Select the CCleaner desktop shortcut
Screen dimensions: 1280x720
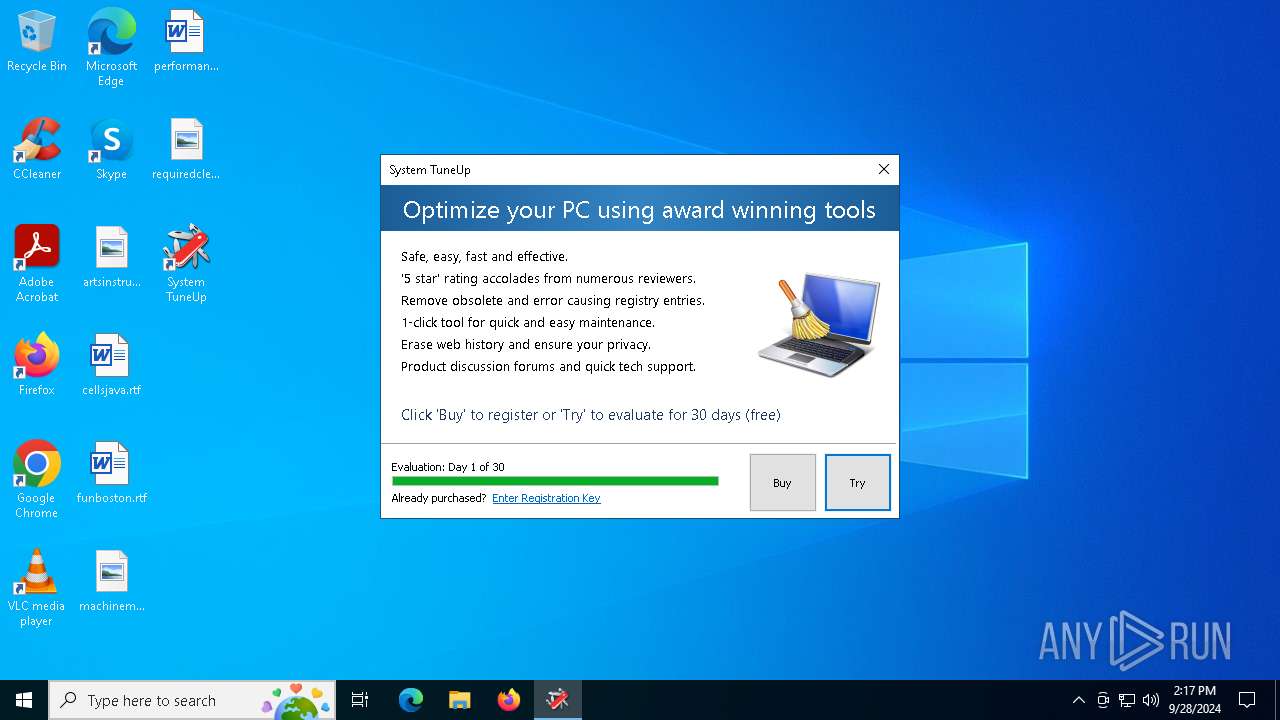[37, 149]
